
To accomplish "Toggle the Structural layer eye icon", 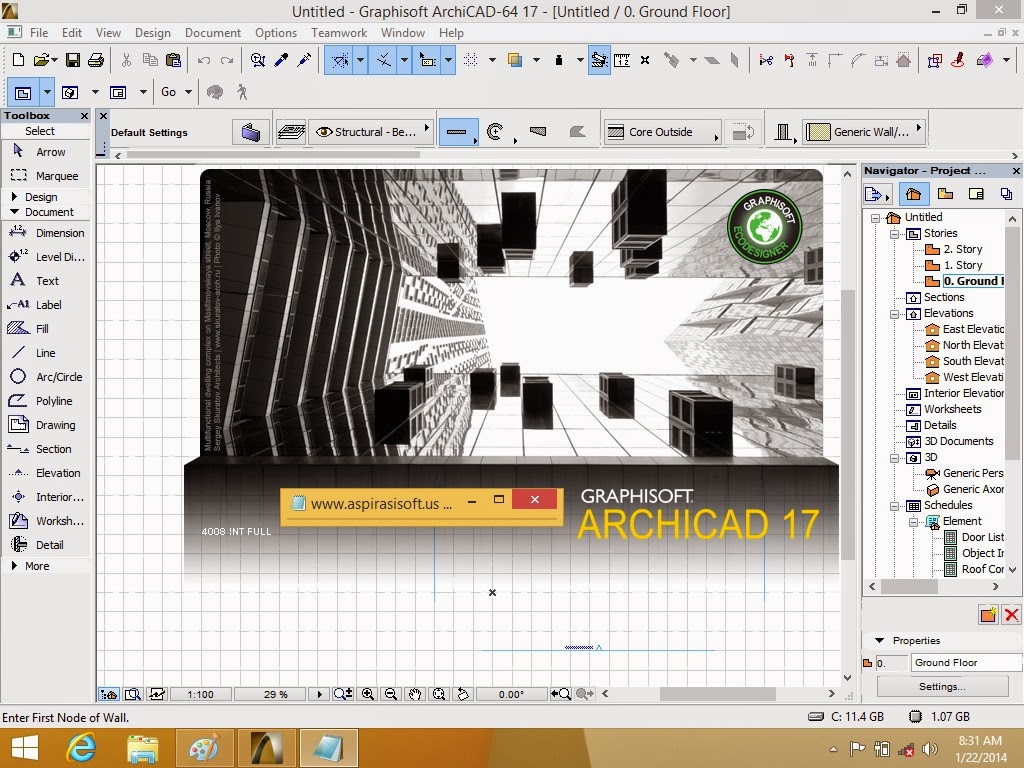I will click(x=324, y=132).
